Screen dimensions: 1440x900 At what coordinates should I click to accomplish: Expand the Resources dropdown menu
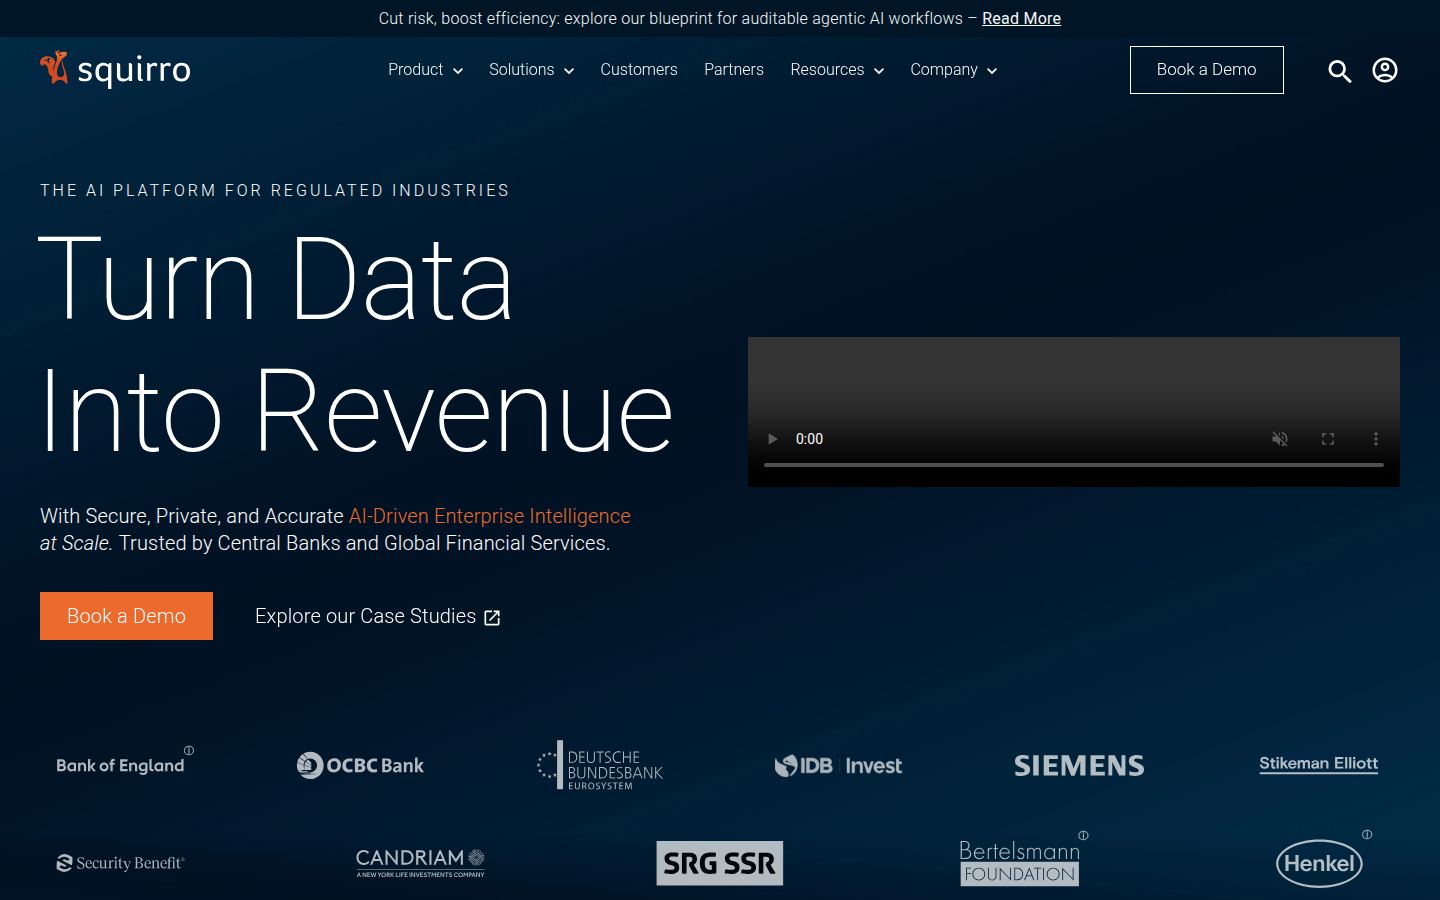[837, 70]
